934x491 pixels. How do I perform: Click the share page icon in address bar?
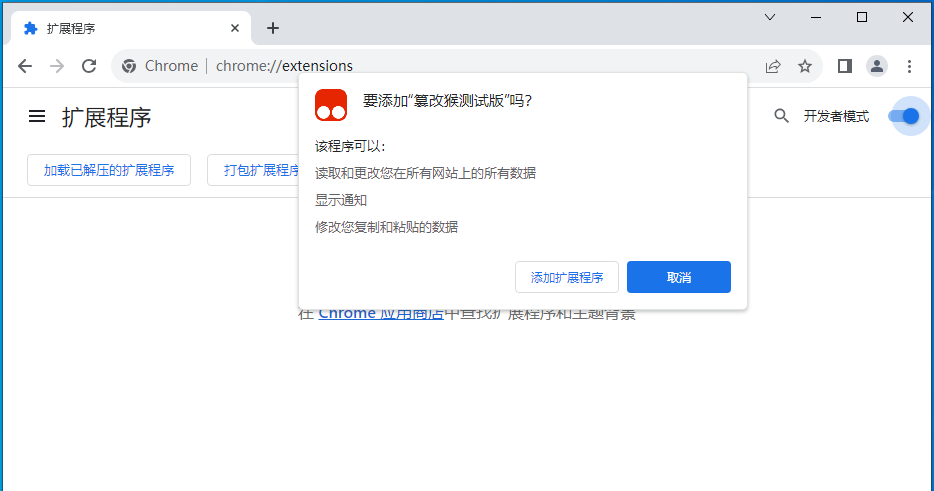tap(773, 66)
